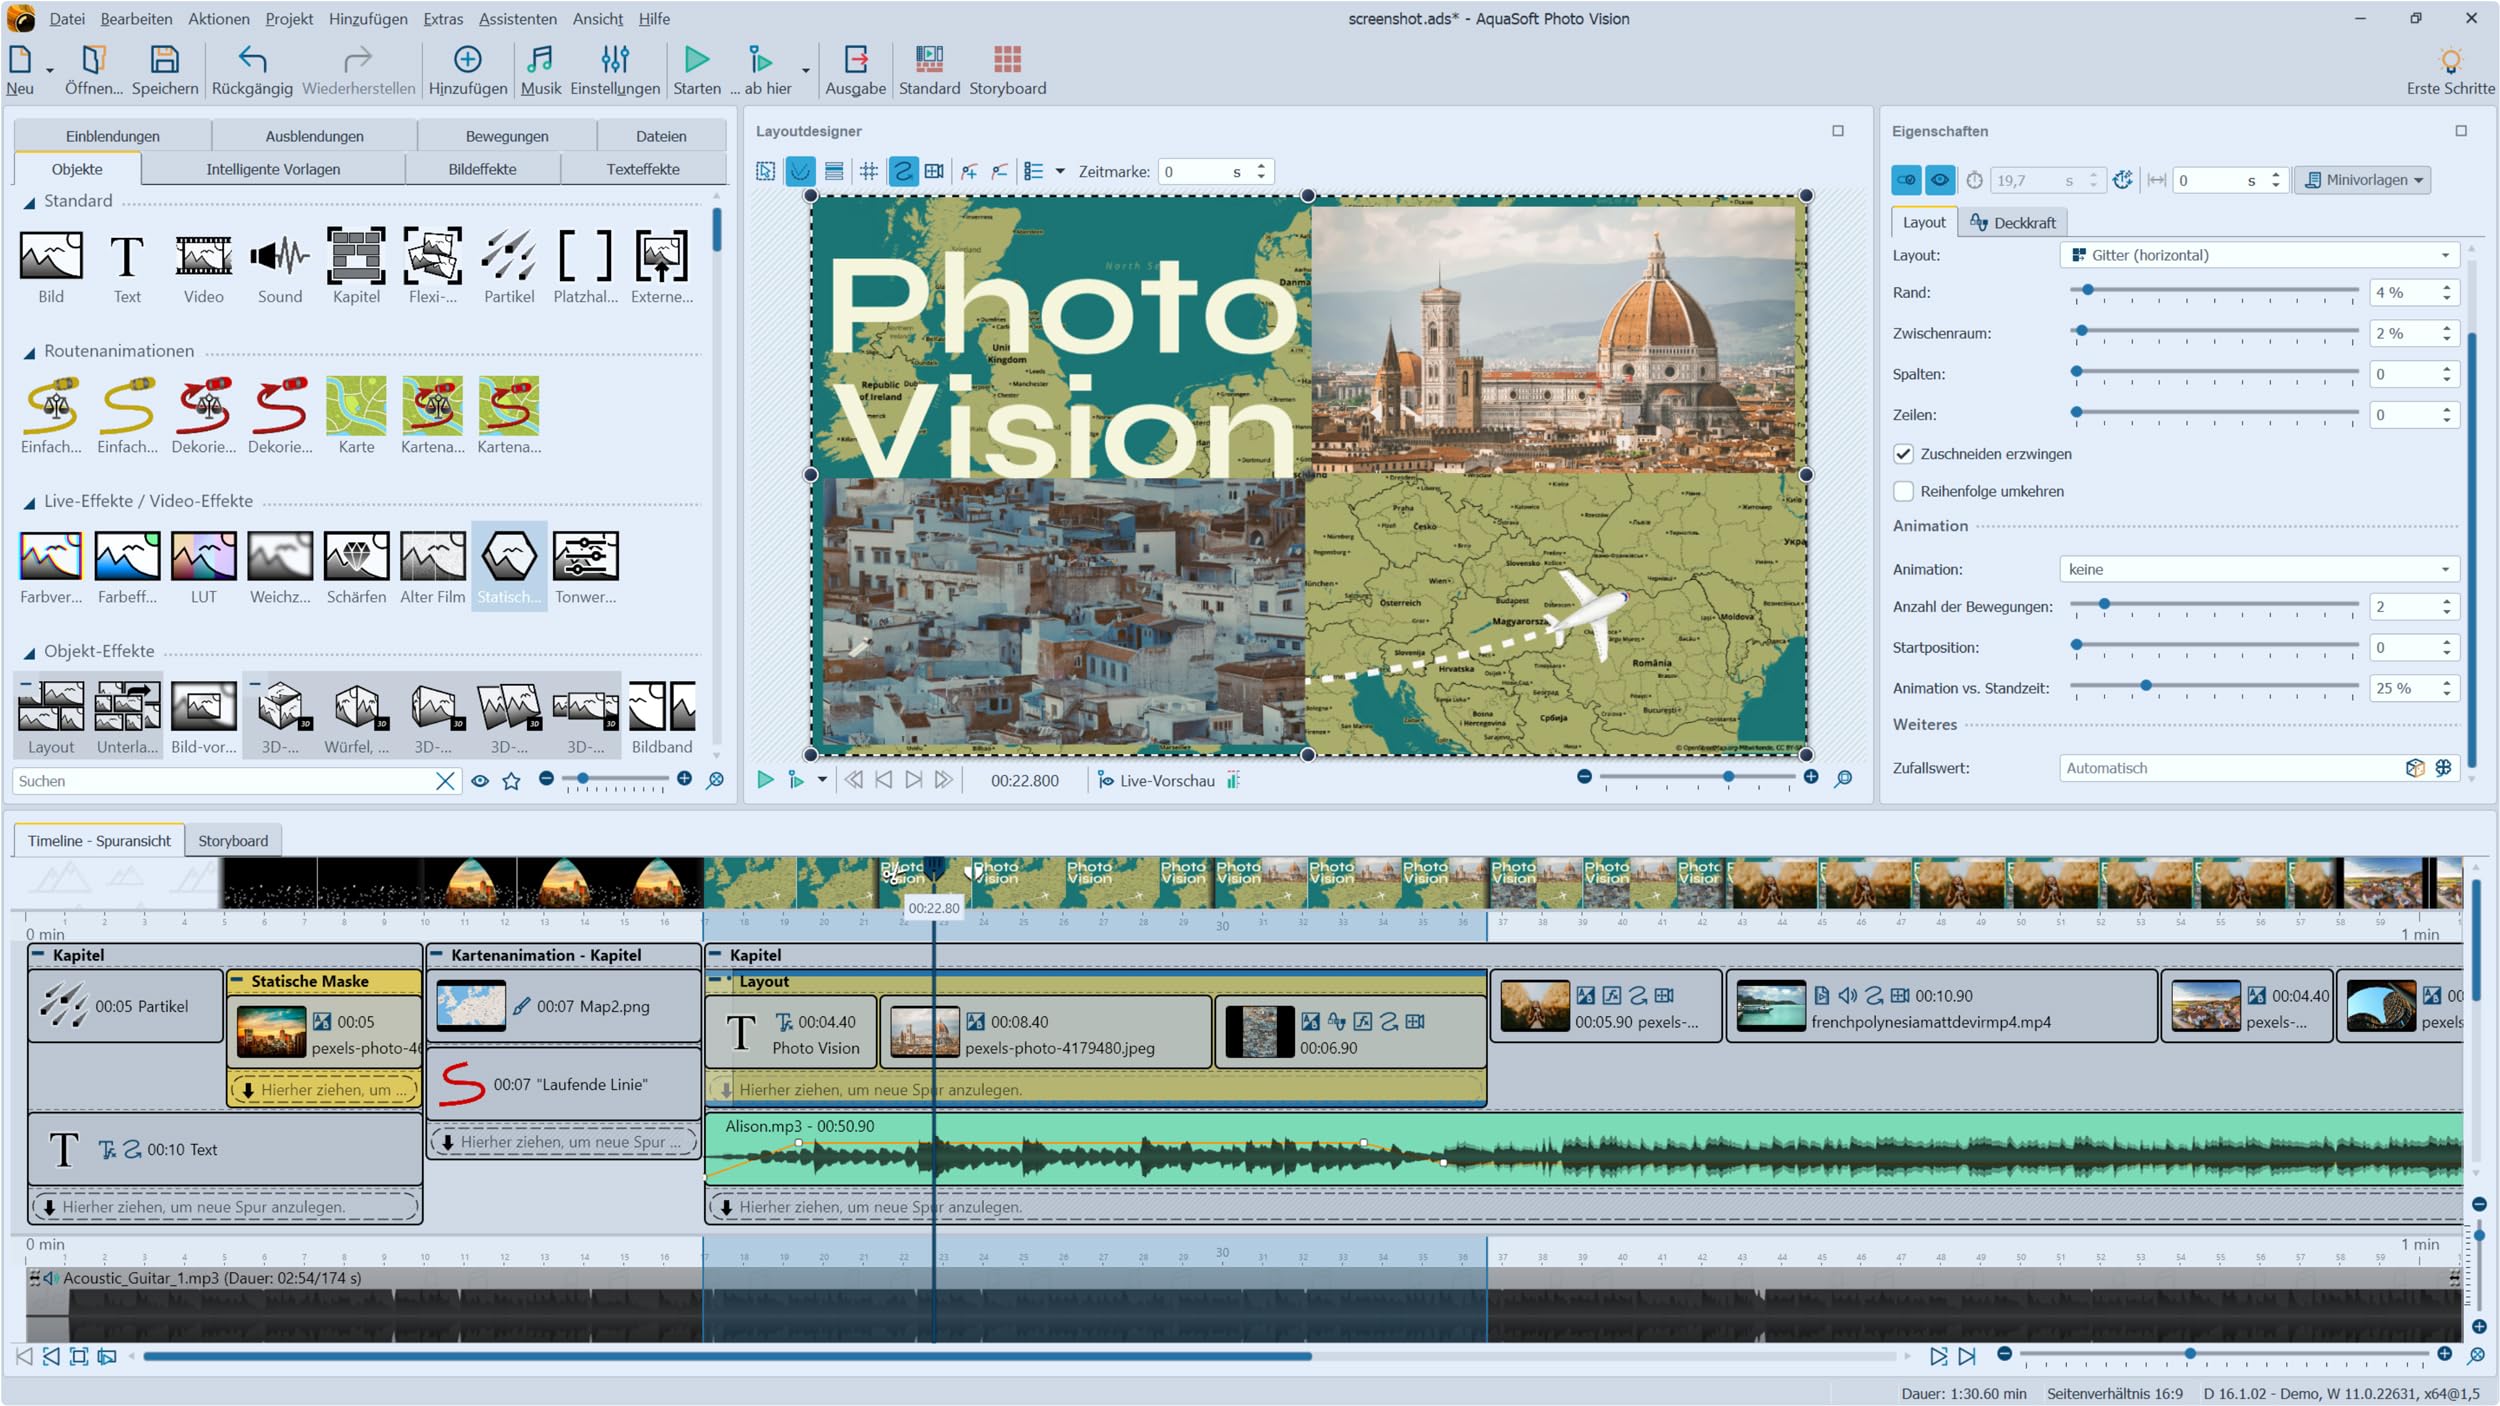Toggle motion path display in Layoutdesigner toolbar
The image size is (2500, 1406).
[902, 171]
